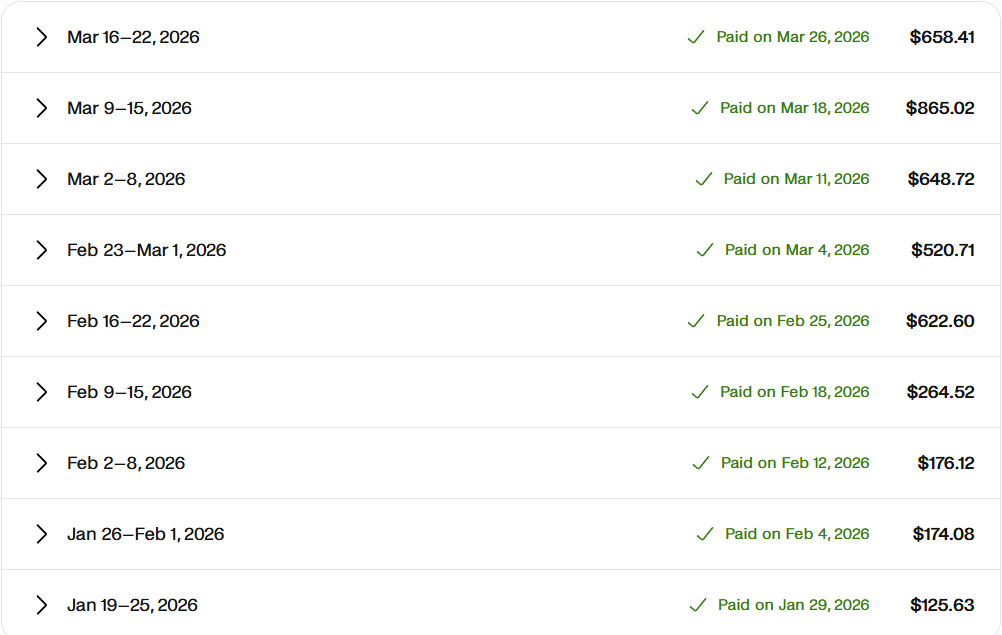Expand the Feb 16–22, 2026 chevron
This screenshot has height=635, width=1002.
tap(42, 321)
